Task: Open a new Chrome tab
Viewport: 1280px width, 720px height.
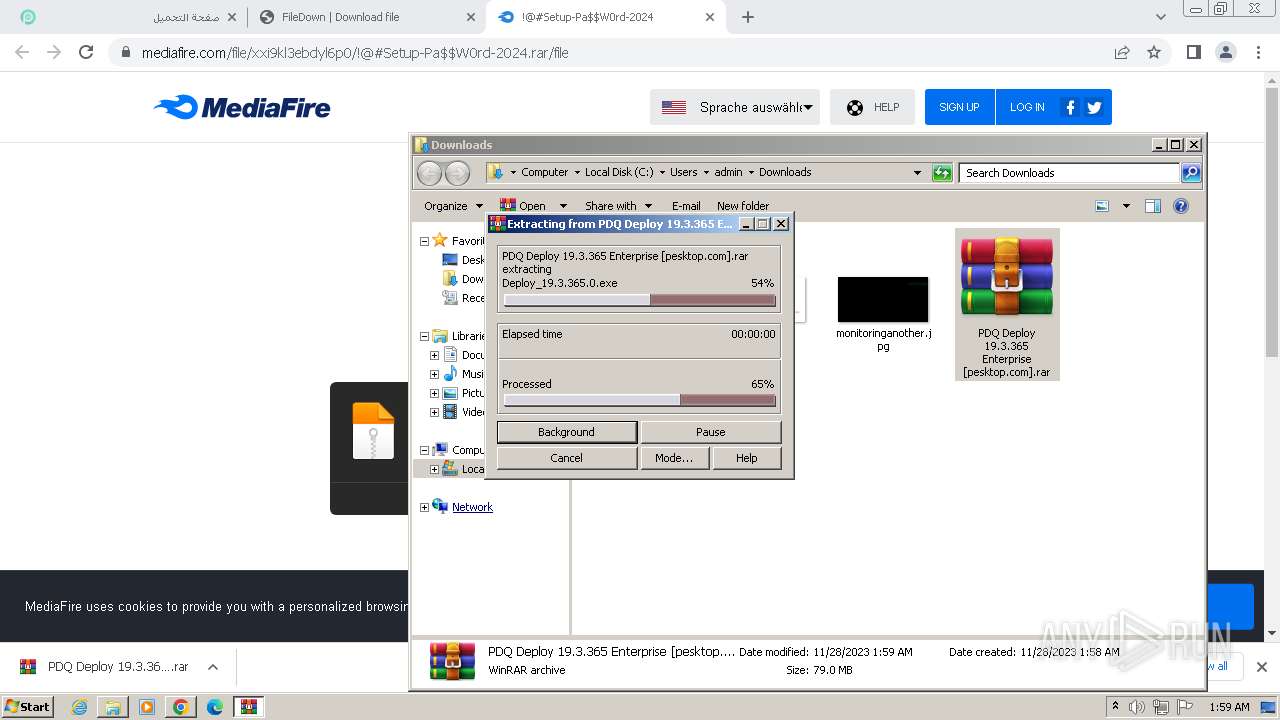Action: point(747,17)
